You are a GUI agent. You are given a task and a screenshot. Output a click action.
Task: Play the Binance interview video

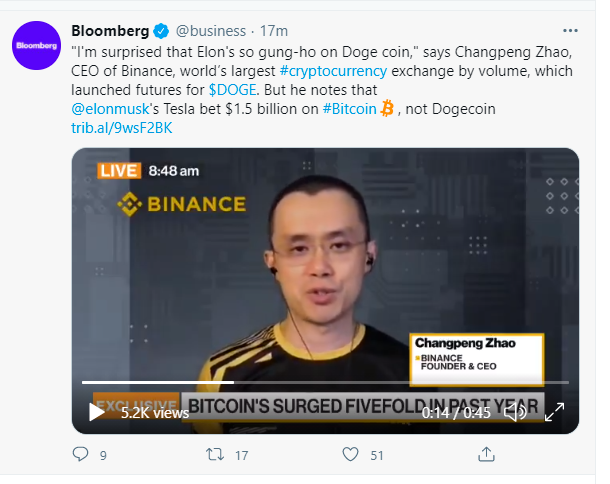[96, 412]
